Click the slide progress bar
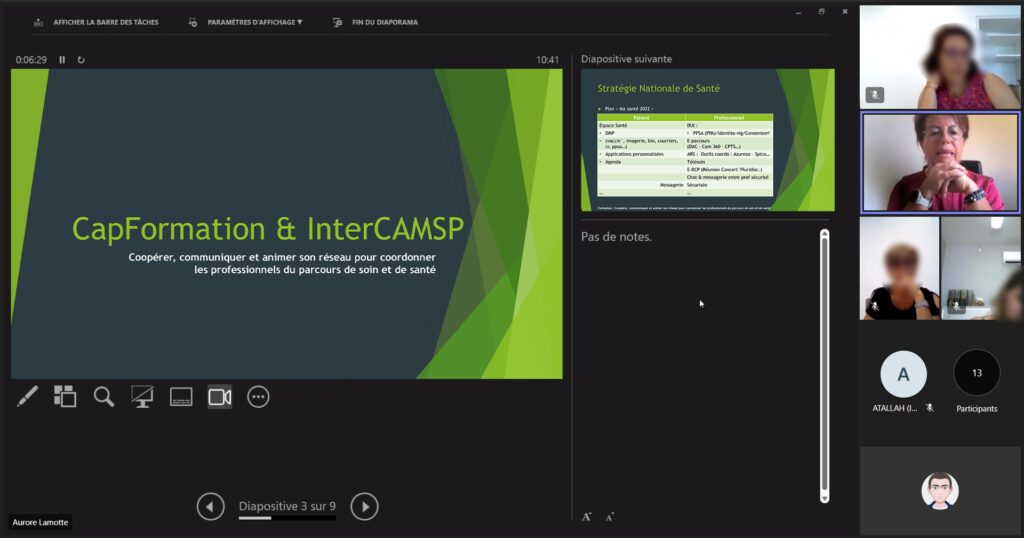Screen dimensions: 1024x538 coord(287,518)
